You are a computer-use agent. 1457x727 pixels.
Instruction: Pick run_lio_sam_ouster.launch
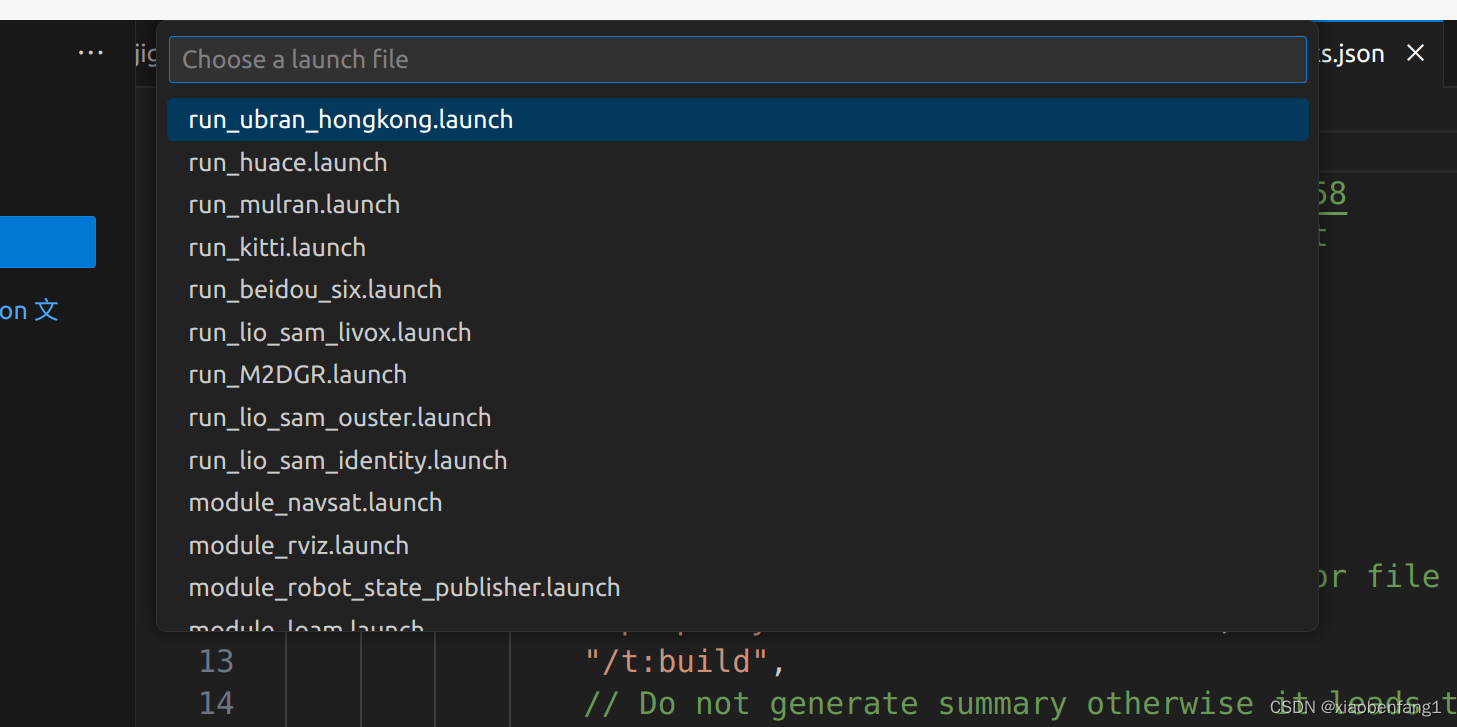point(737,417)
